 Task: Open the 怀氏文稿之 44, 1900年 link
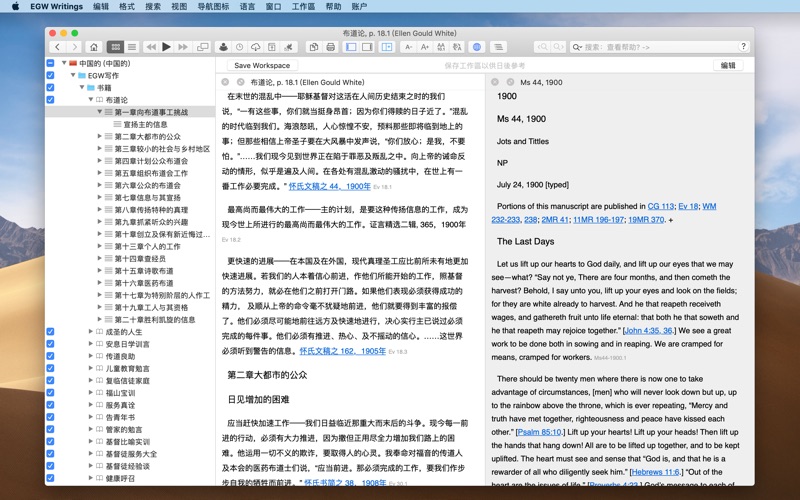click(330, 186)
